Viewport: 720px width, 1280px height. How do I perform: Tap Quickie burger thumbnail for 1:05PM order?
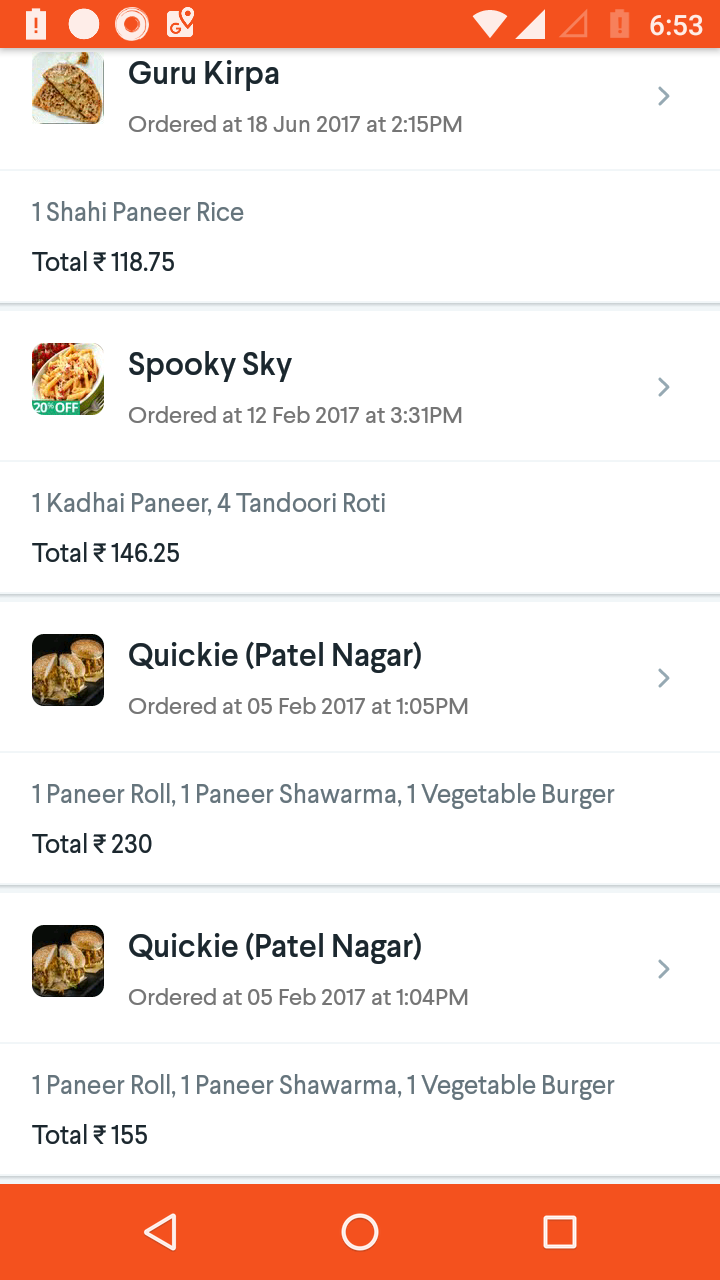68,670
